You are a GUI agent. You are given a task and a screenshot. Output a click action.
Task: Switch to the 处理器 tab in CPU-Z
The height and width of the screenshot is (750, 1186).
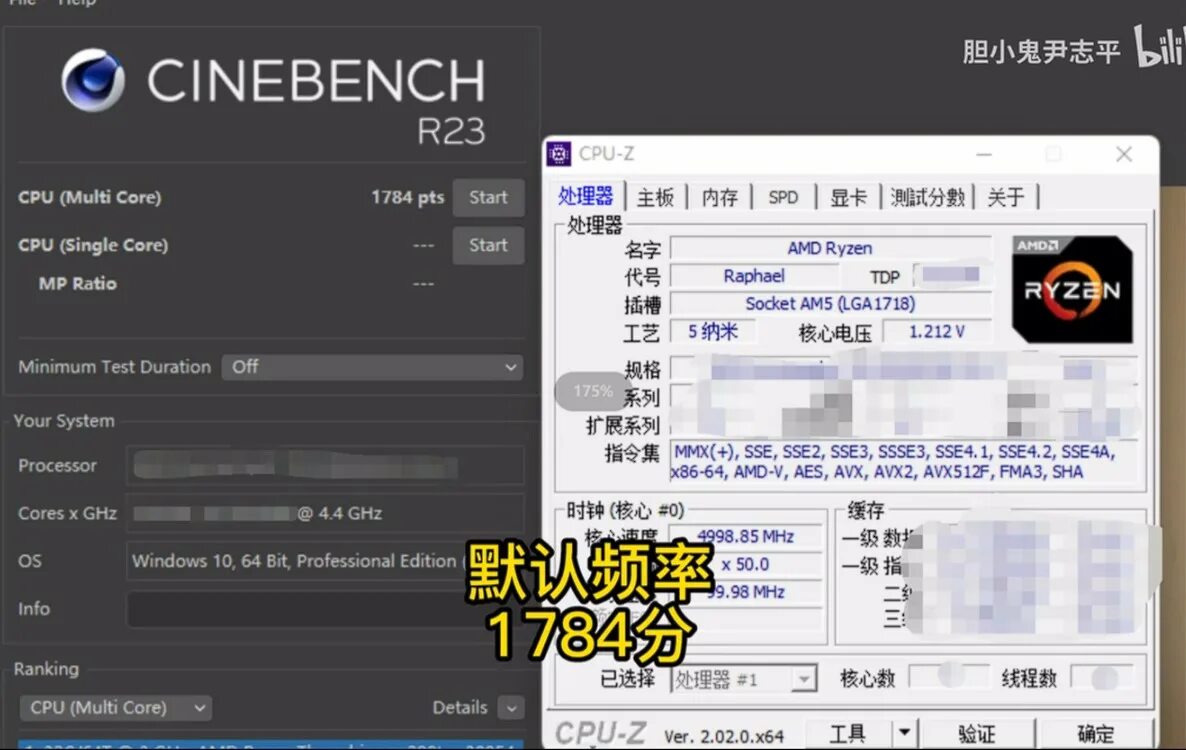pos(585,197)
